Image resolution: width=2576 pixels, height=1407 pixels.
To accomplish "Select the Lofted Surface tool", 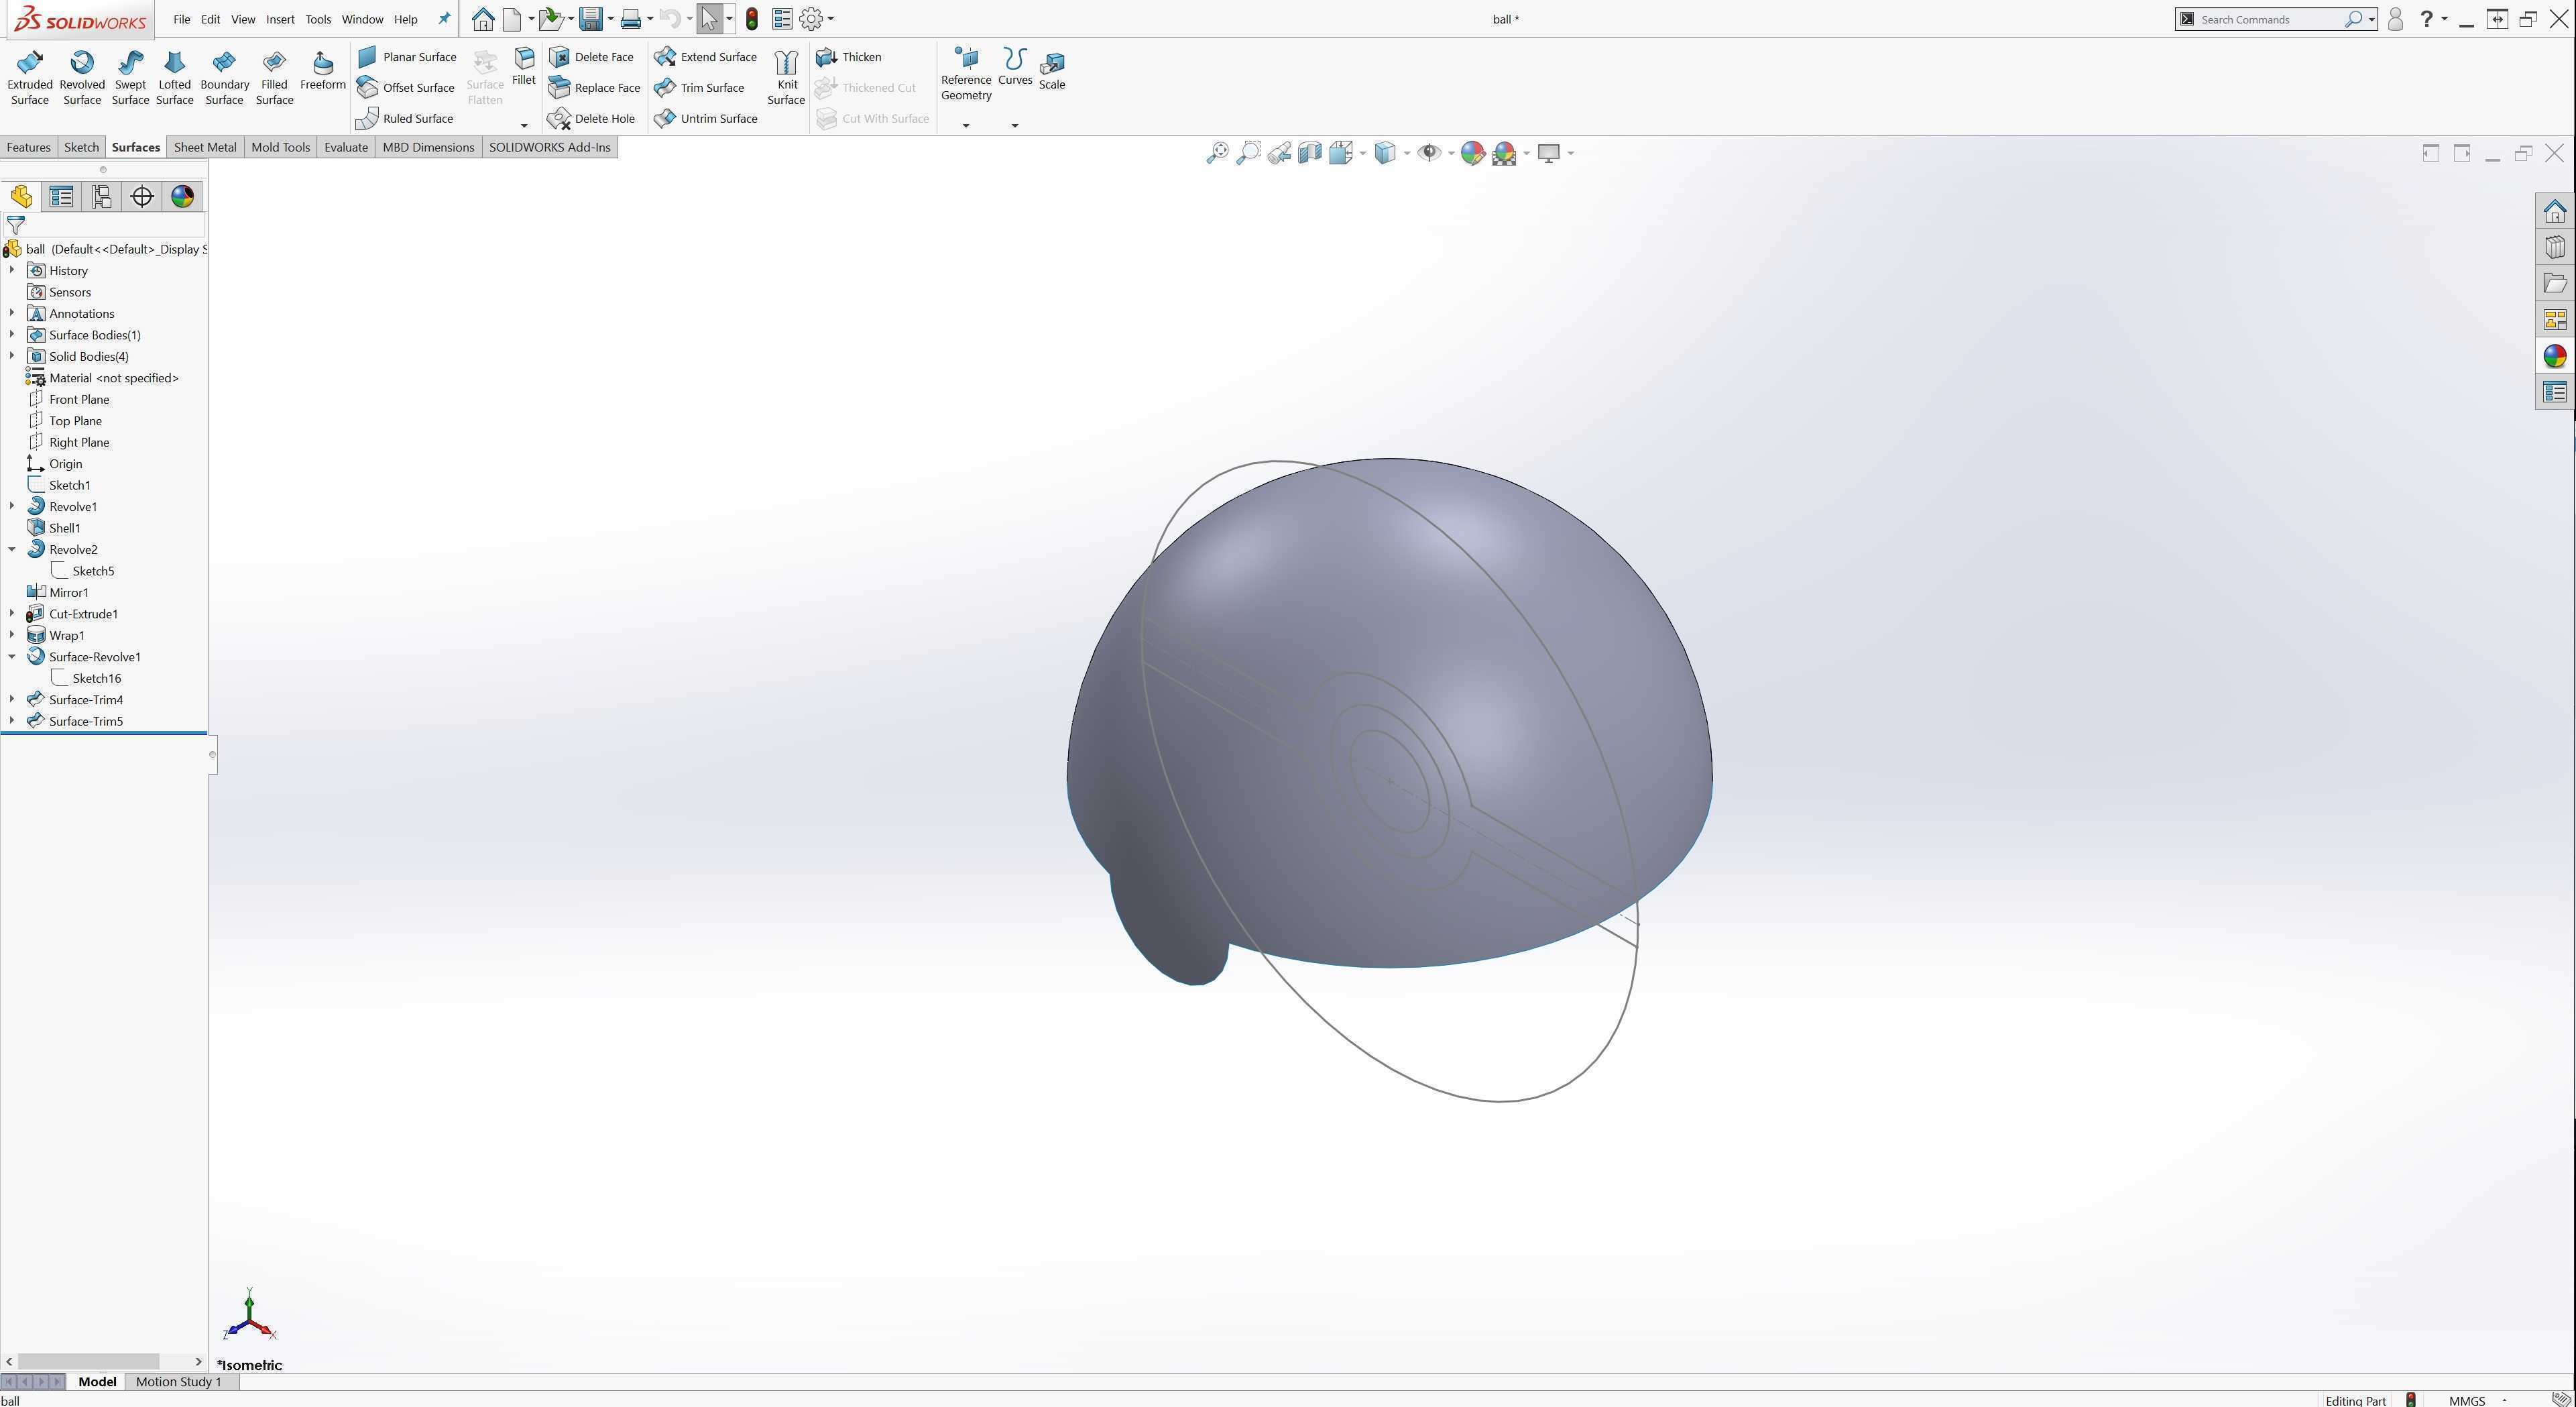I will click(x=174, y=78).
